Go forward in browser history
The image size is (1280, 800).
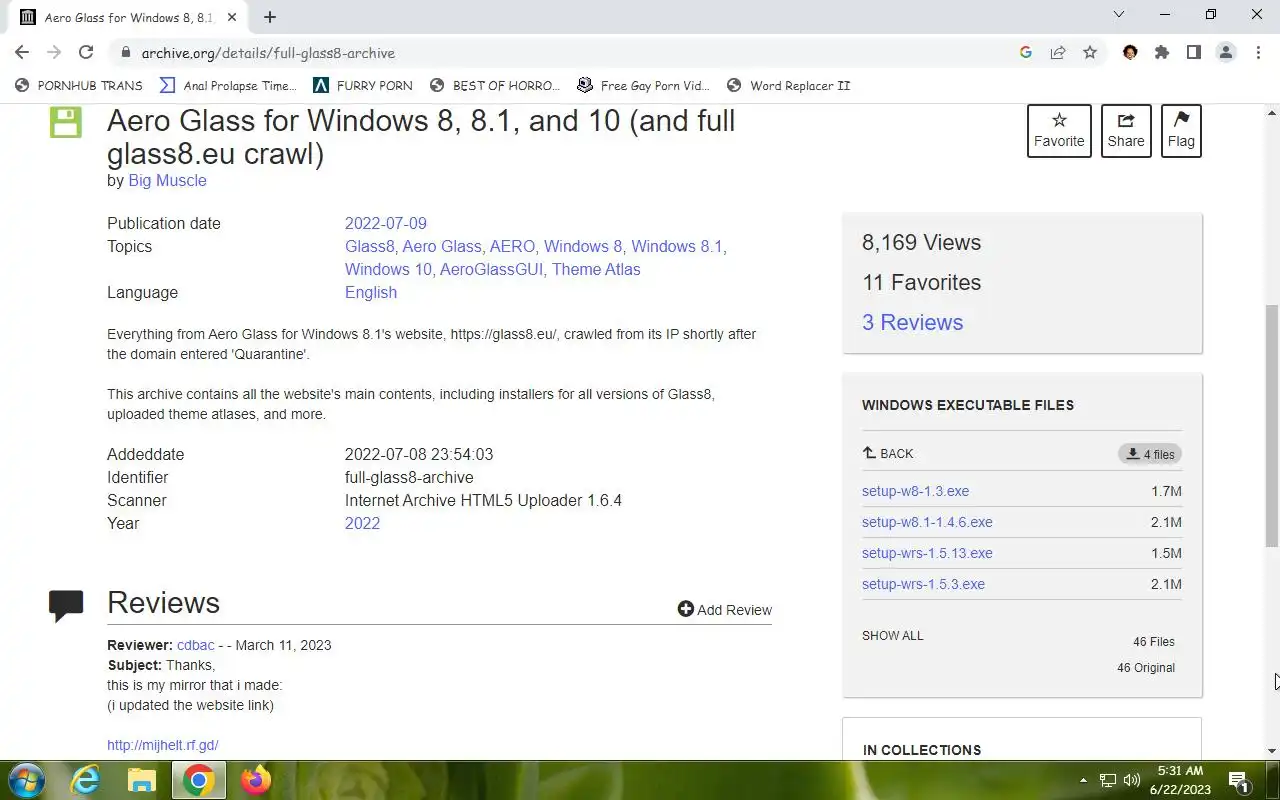point(54,53)
